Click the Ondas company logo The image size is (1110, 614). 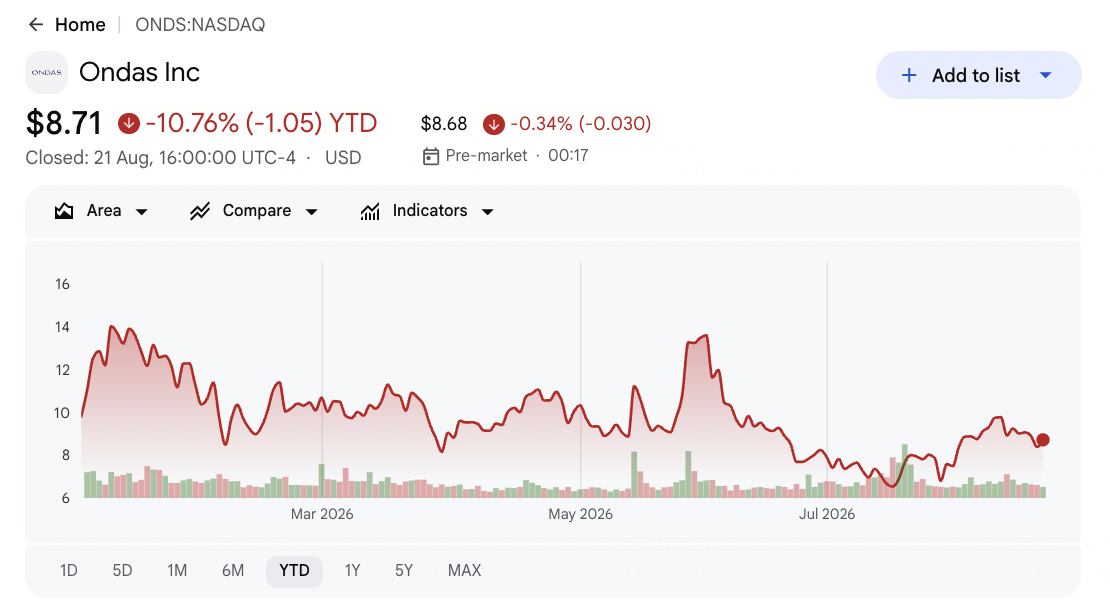tap(47, 72)
